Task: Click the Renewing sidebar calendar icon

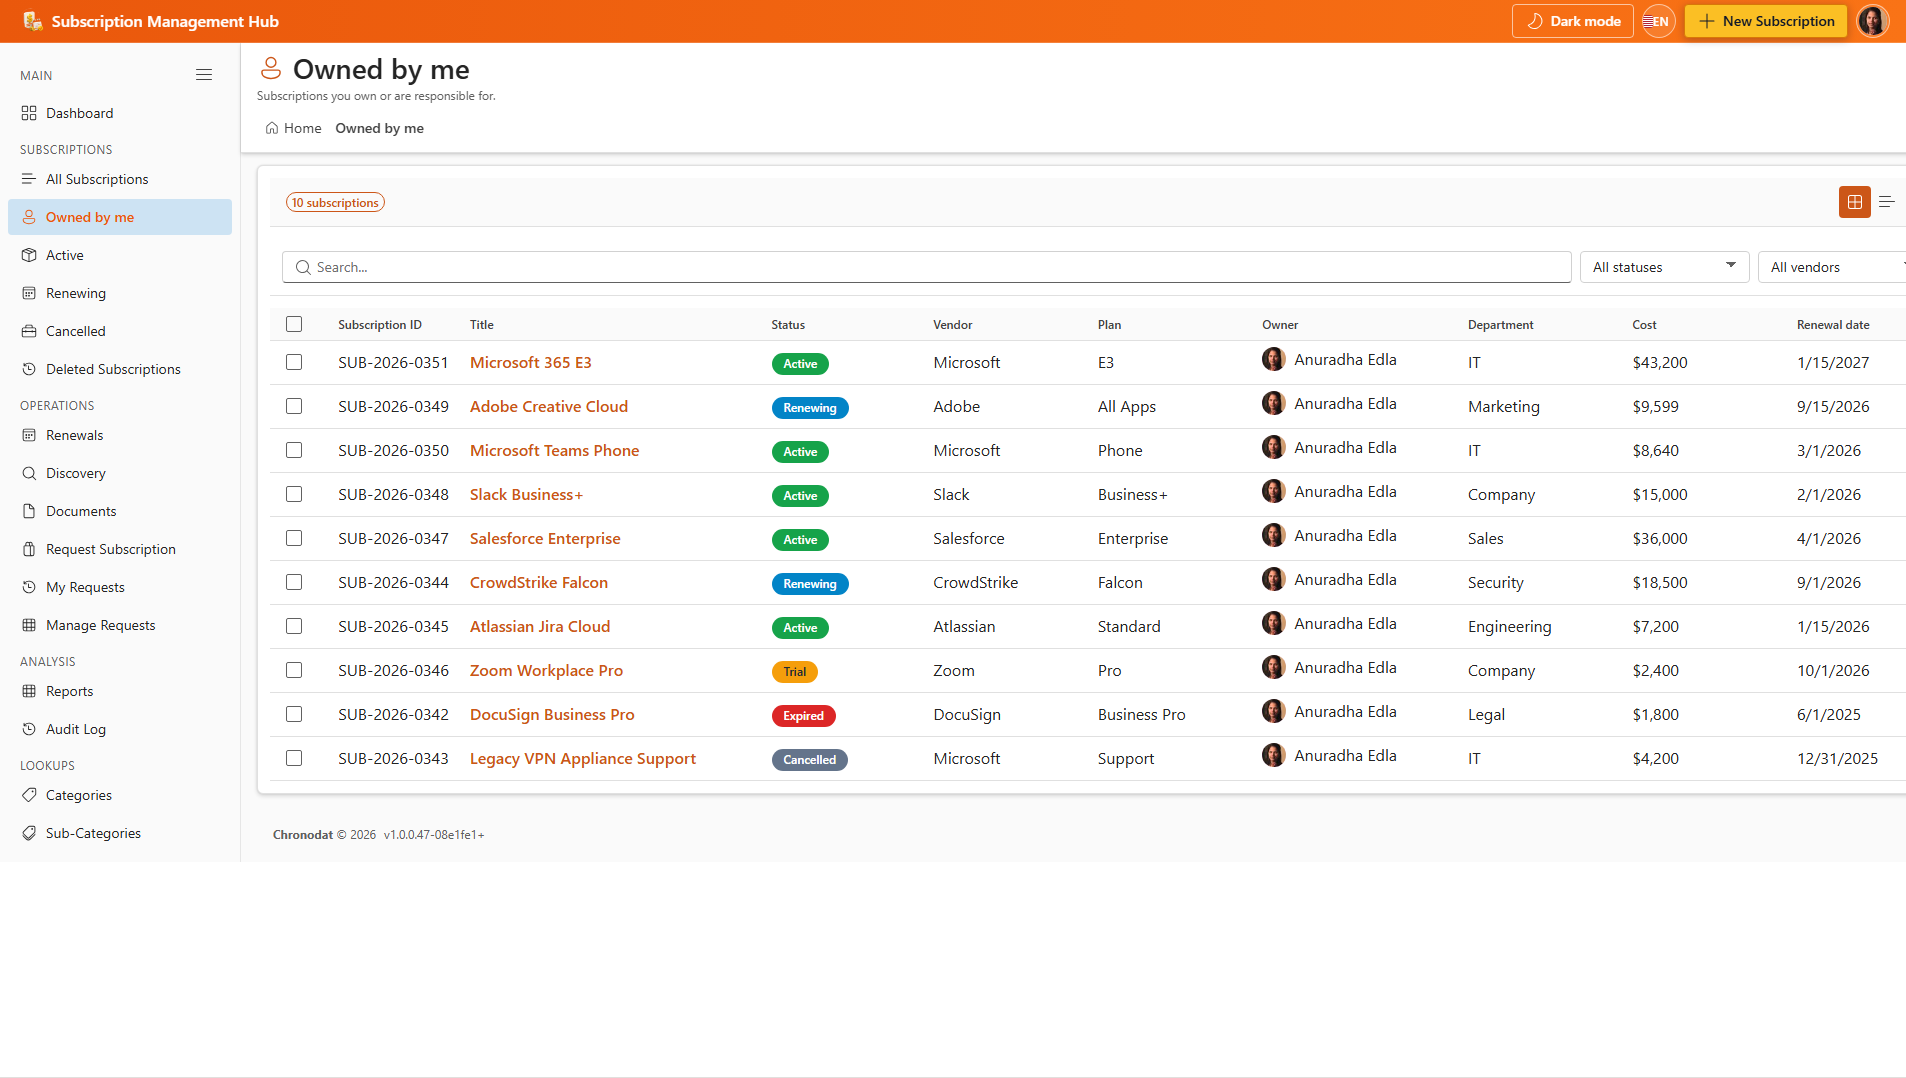Action: point(29,293)
